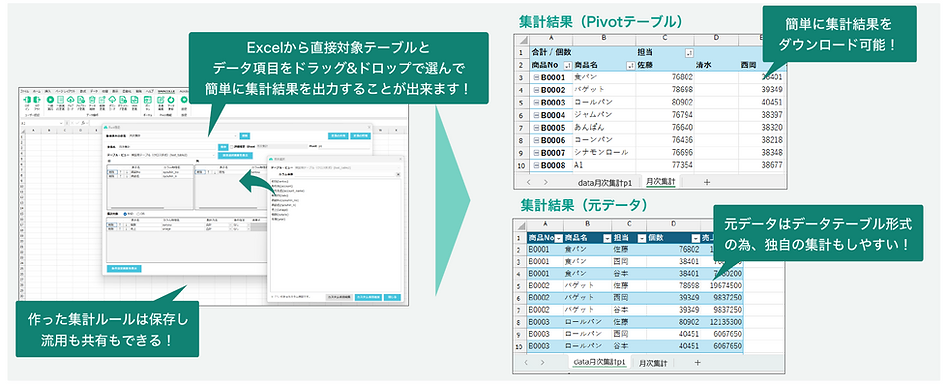Collapse the B0004 pivot row group
946x385 pixels.
[536, 115]
